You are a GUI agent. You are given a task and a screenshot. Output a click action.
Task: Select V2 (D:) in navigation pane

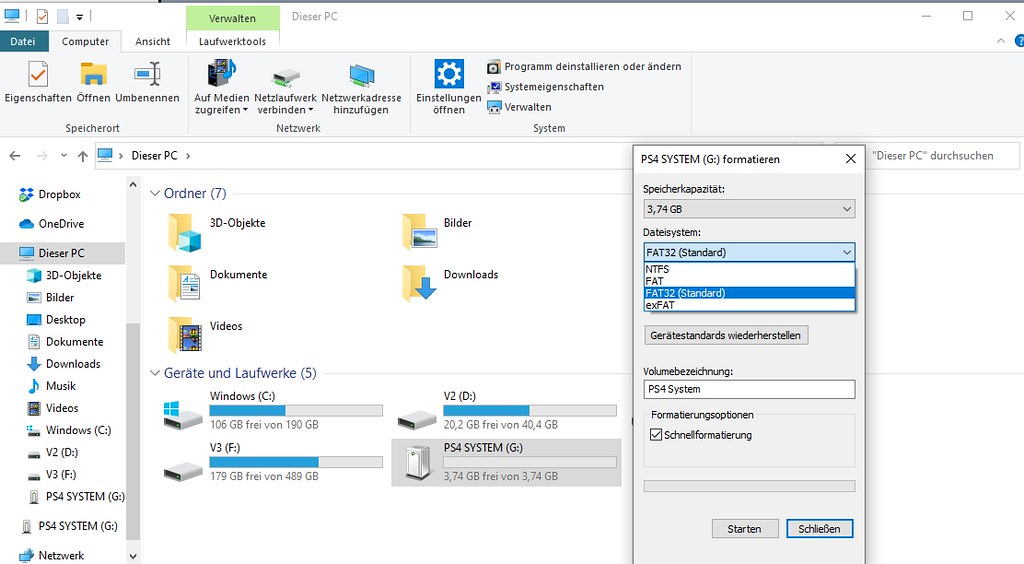(x=61, y=452)
